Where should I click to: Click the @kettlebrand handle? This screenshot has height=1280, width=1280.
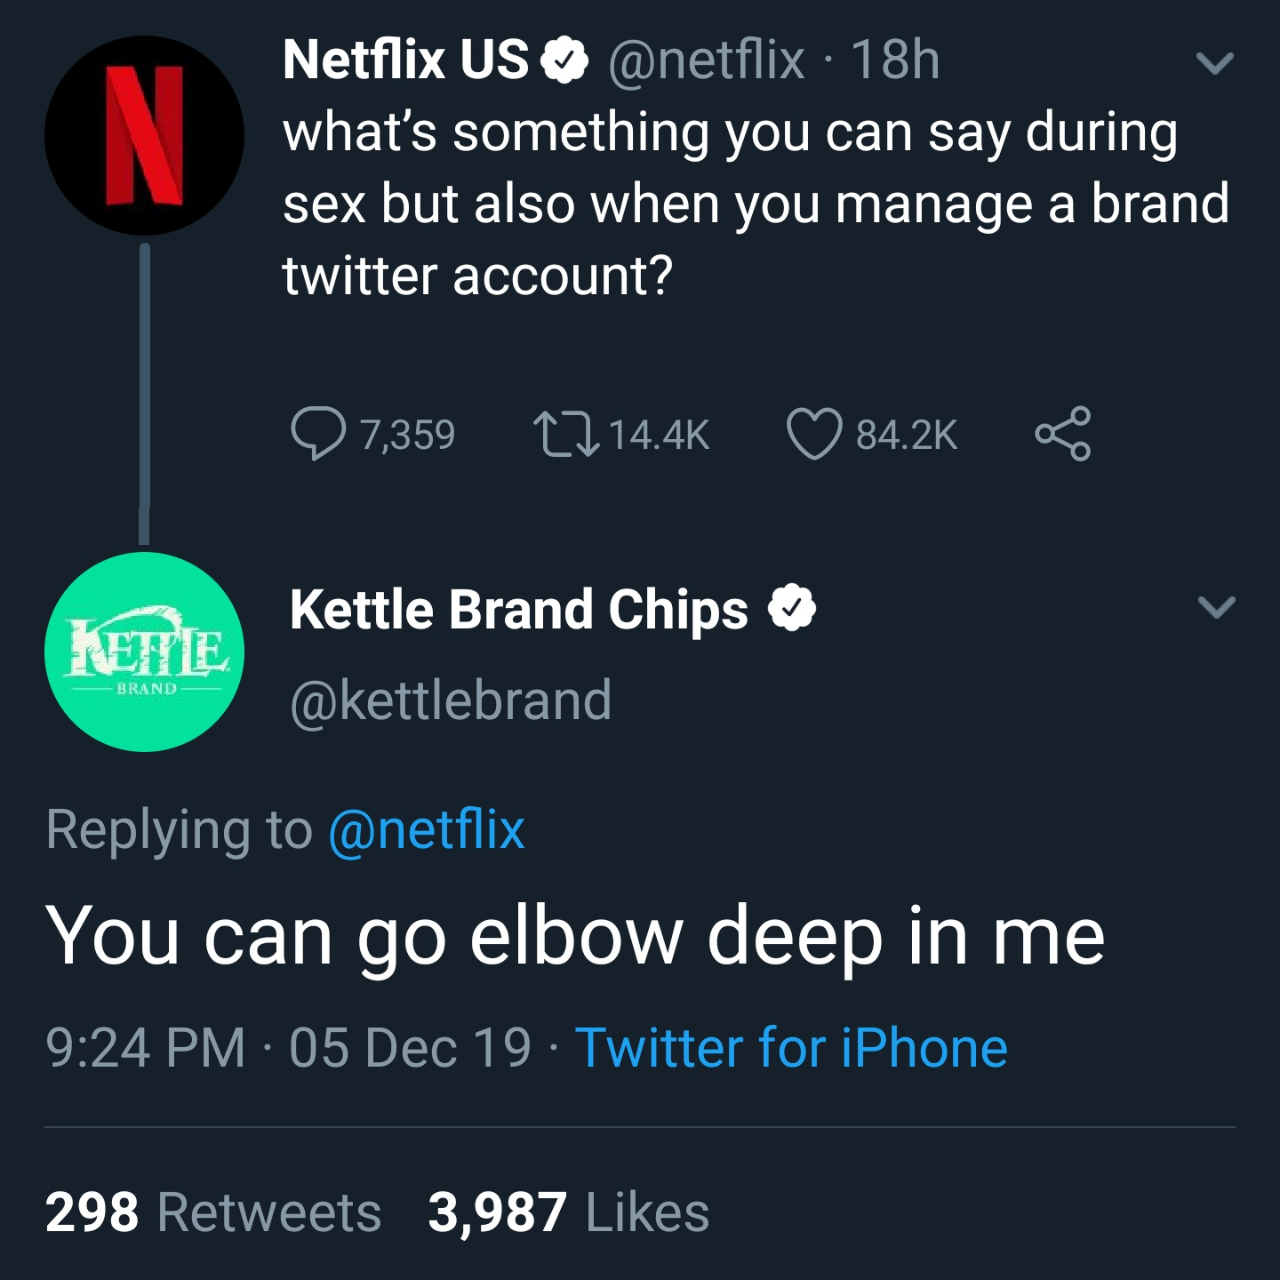pos(450,700)
